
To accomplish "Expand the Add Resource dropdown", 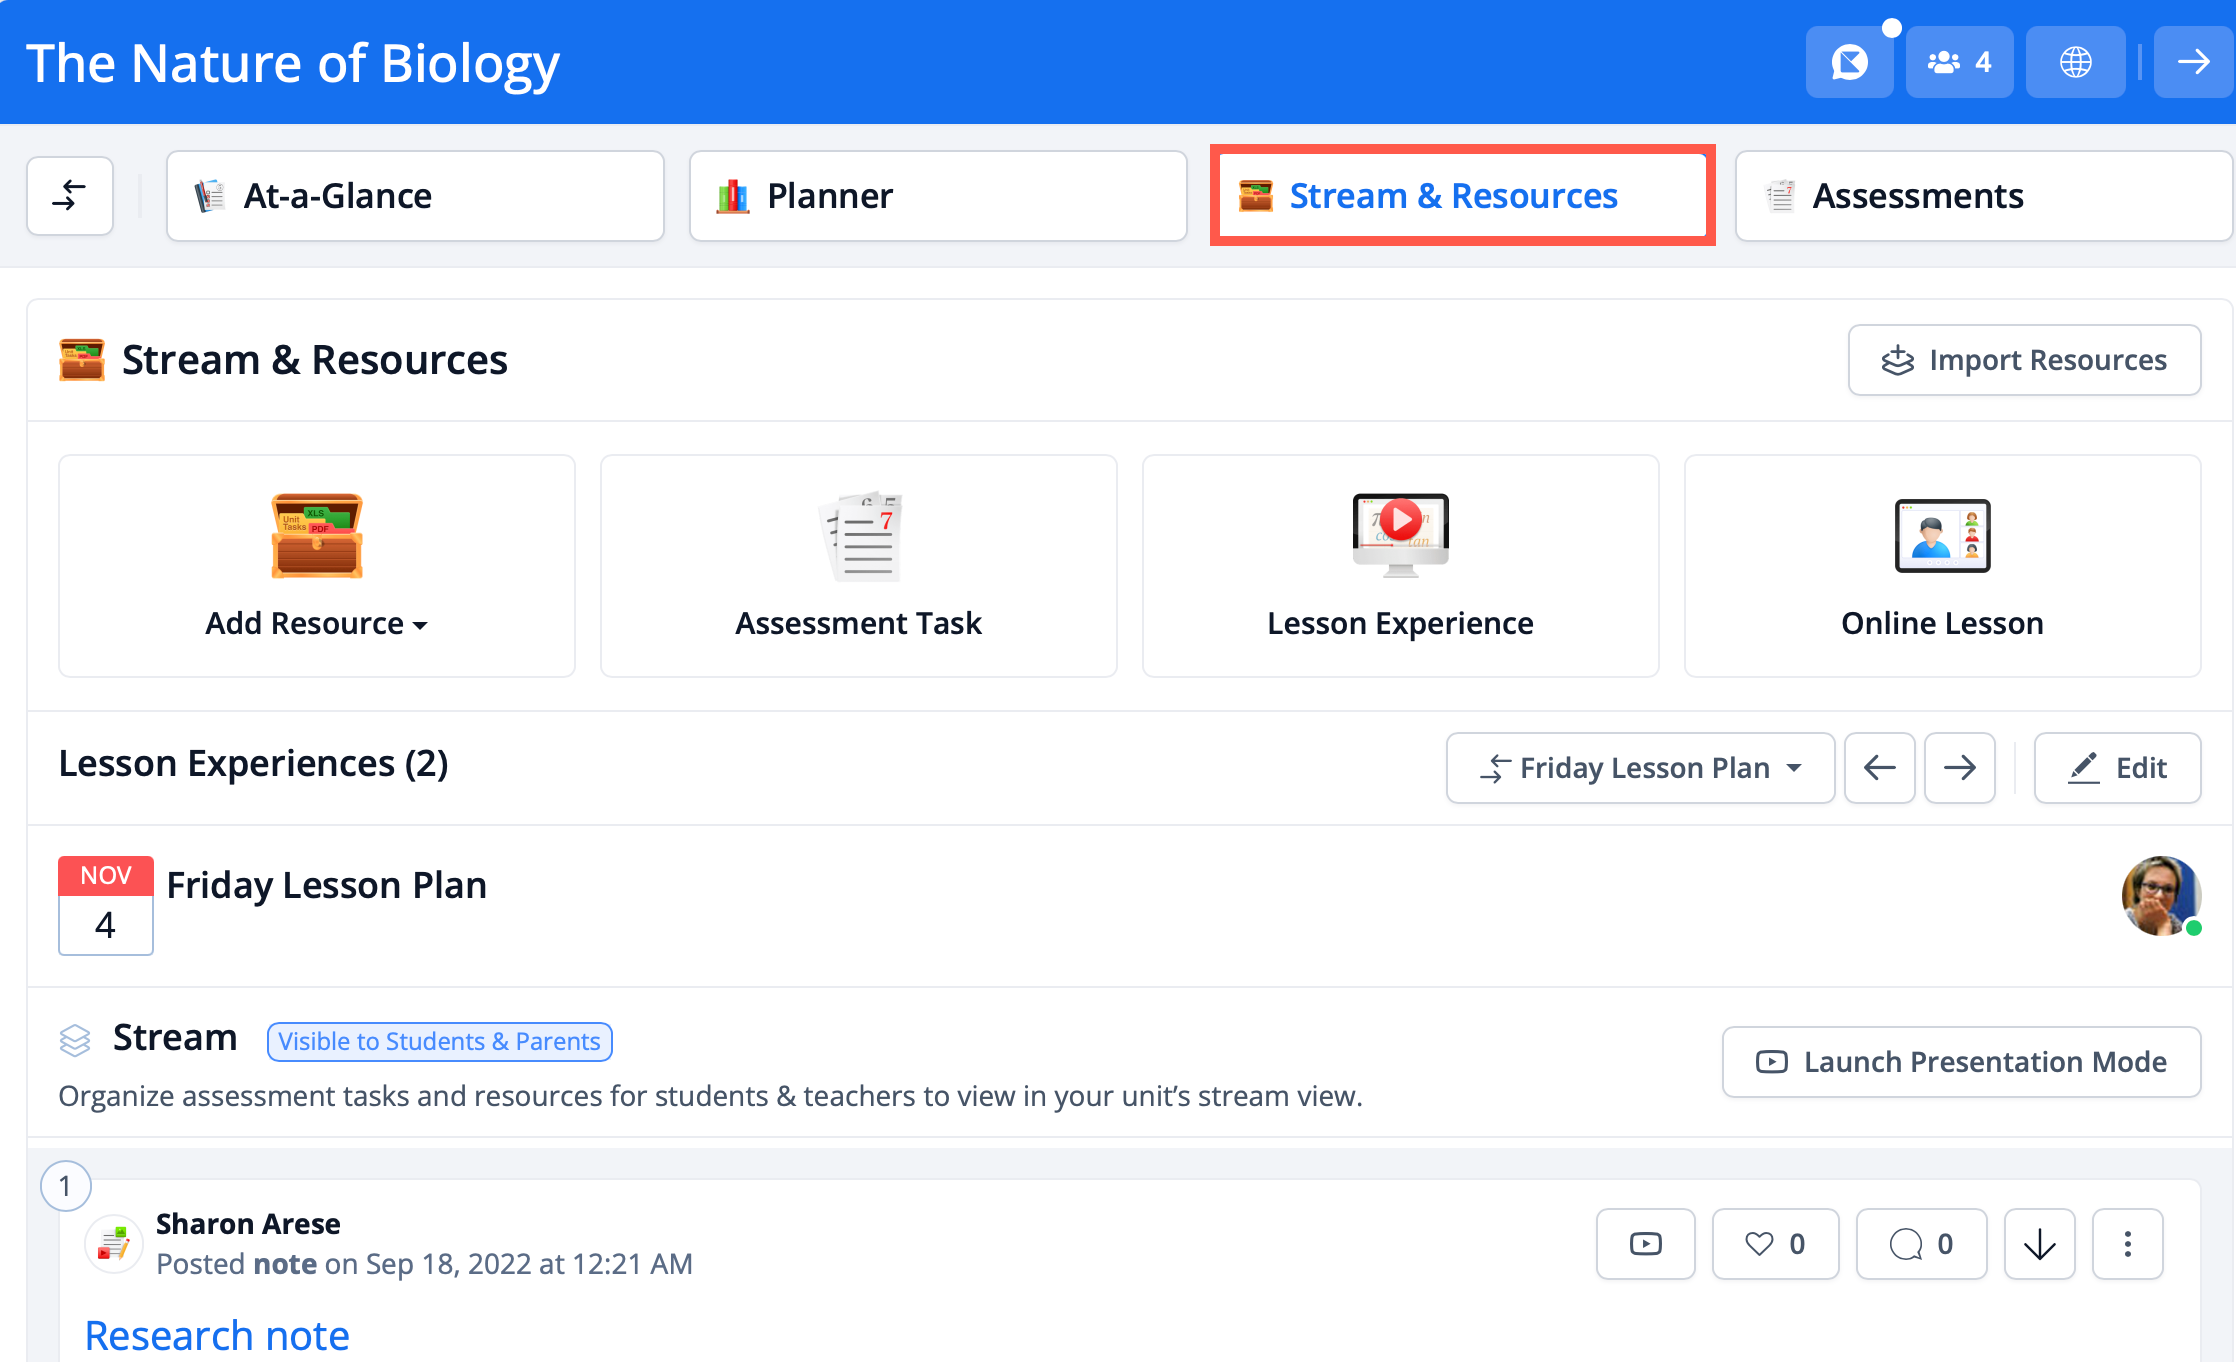I will coord(316,623).
